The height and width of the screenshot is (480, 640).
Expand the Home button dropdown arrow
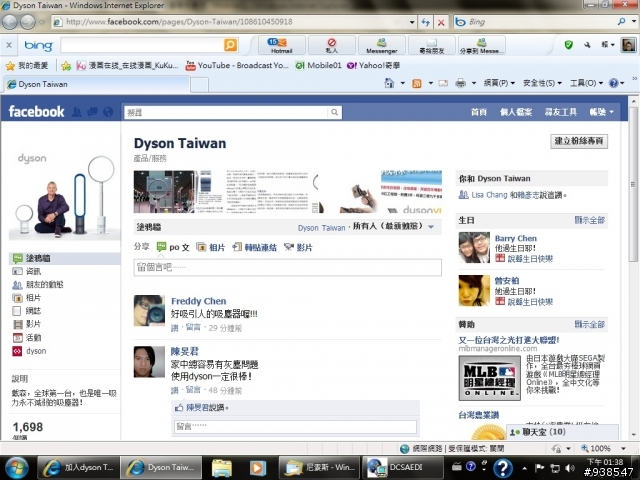402,83
